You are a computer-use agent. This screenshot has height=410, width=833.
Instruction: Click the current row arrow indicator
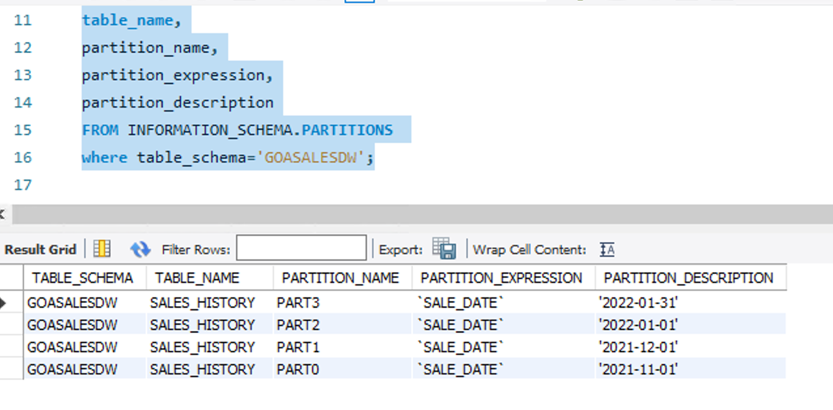6,301
